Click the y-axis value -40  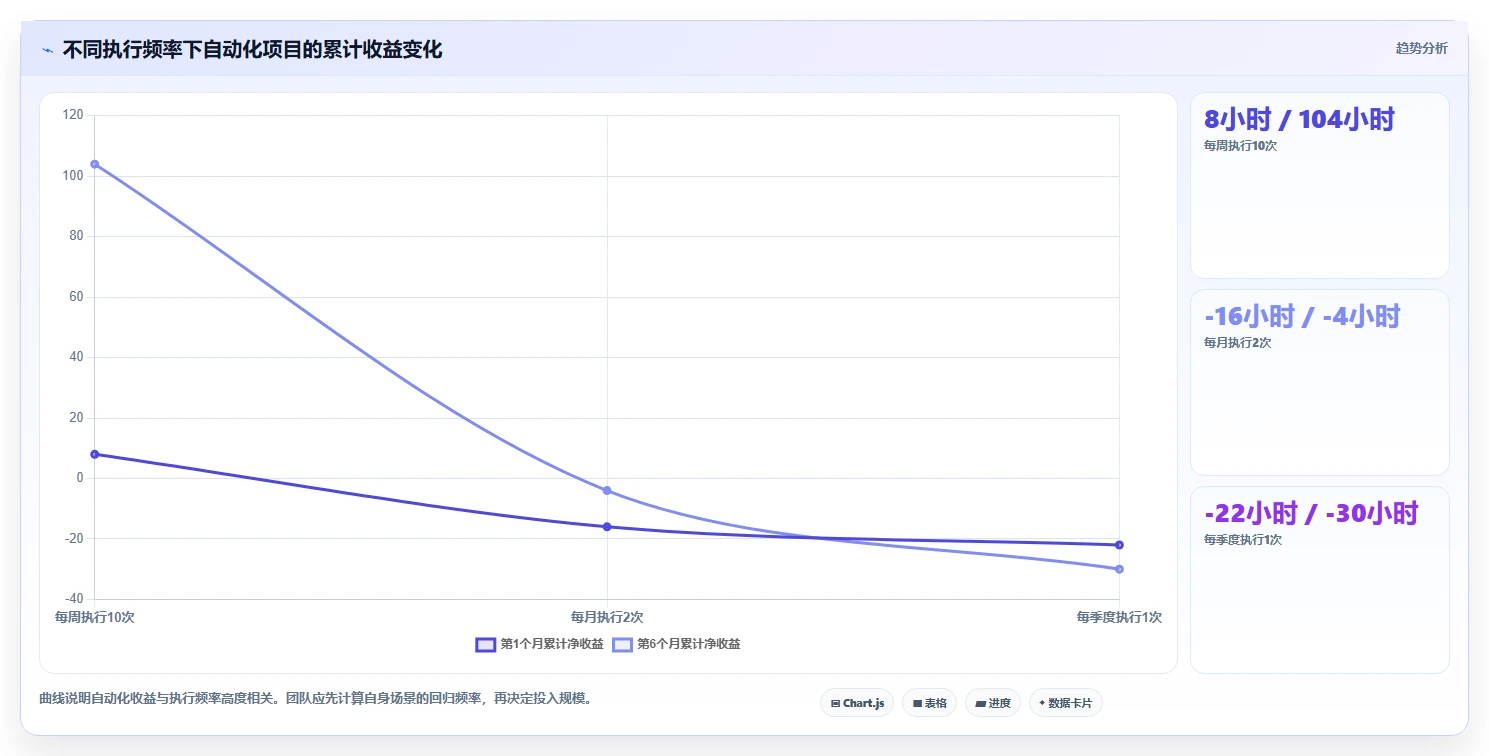coord(73,599)
